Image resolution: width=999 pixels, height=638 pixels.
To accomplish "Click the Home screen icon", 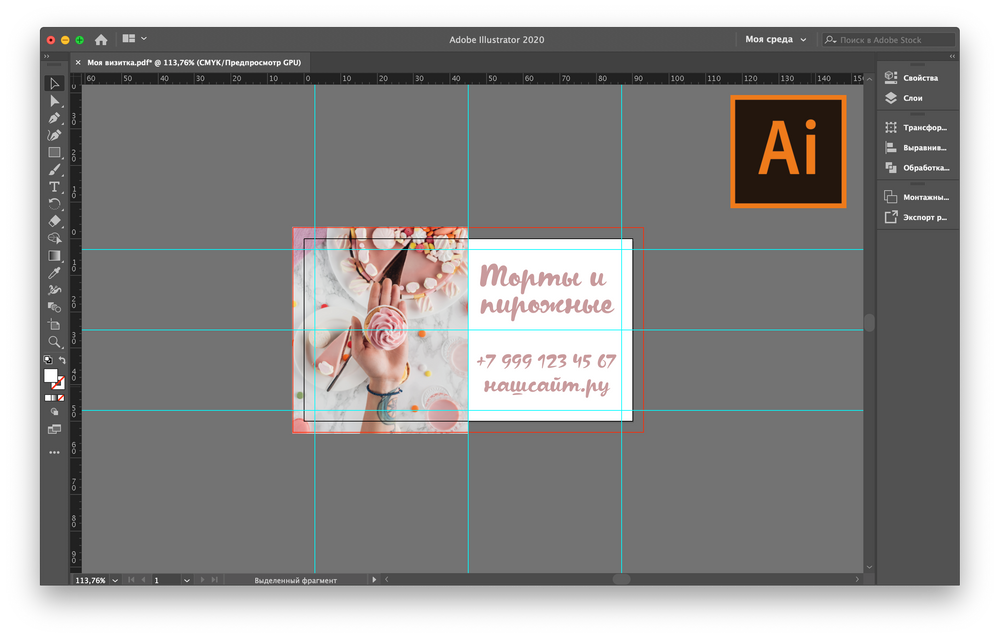I will point(101,40).
